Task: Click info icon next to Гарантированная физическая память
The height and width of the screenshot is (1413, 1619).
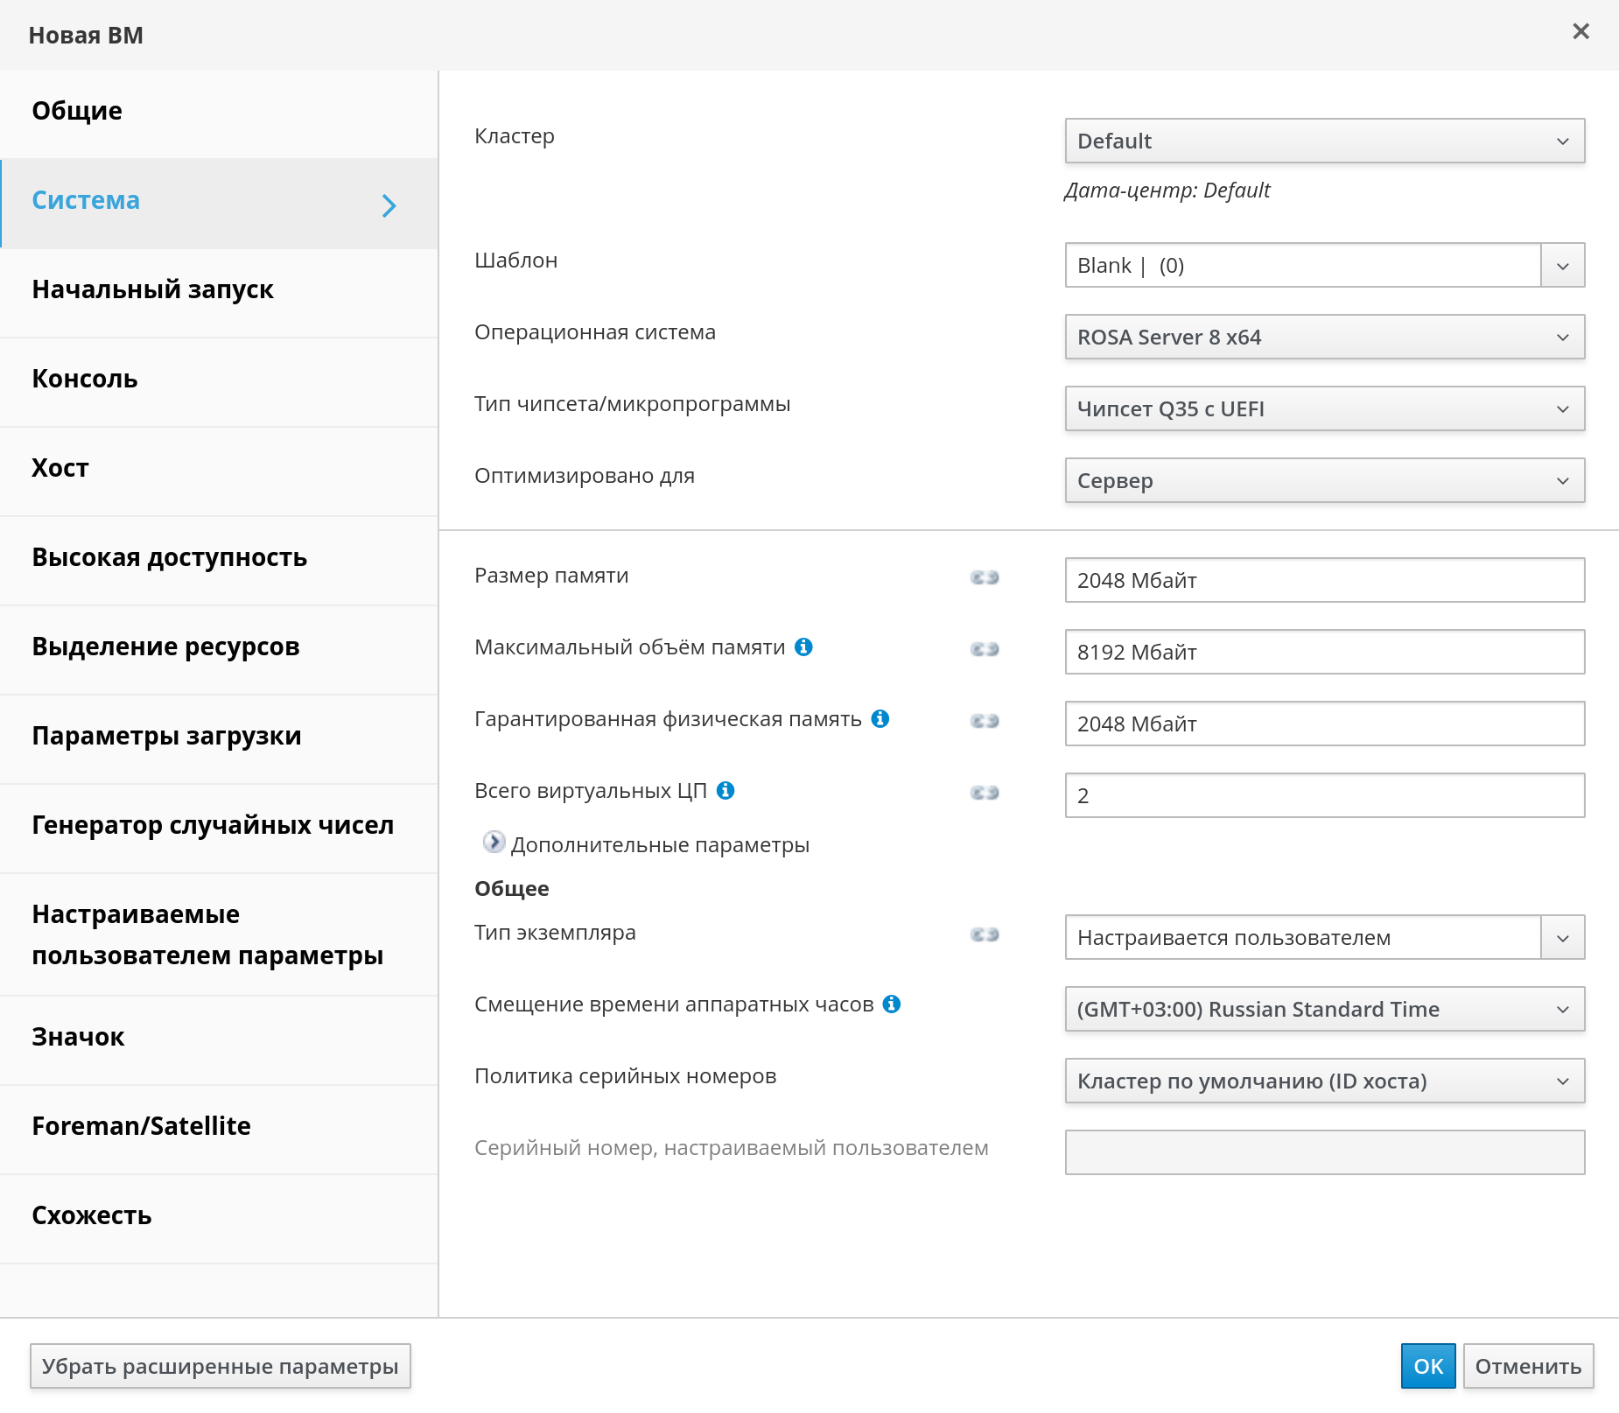Action: [x=880, y=719]
